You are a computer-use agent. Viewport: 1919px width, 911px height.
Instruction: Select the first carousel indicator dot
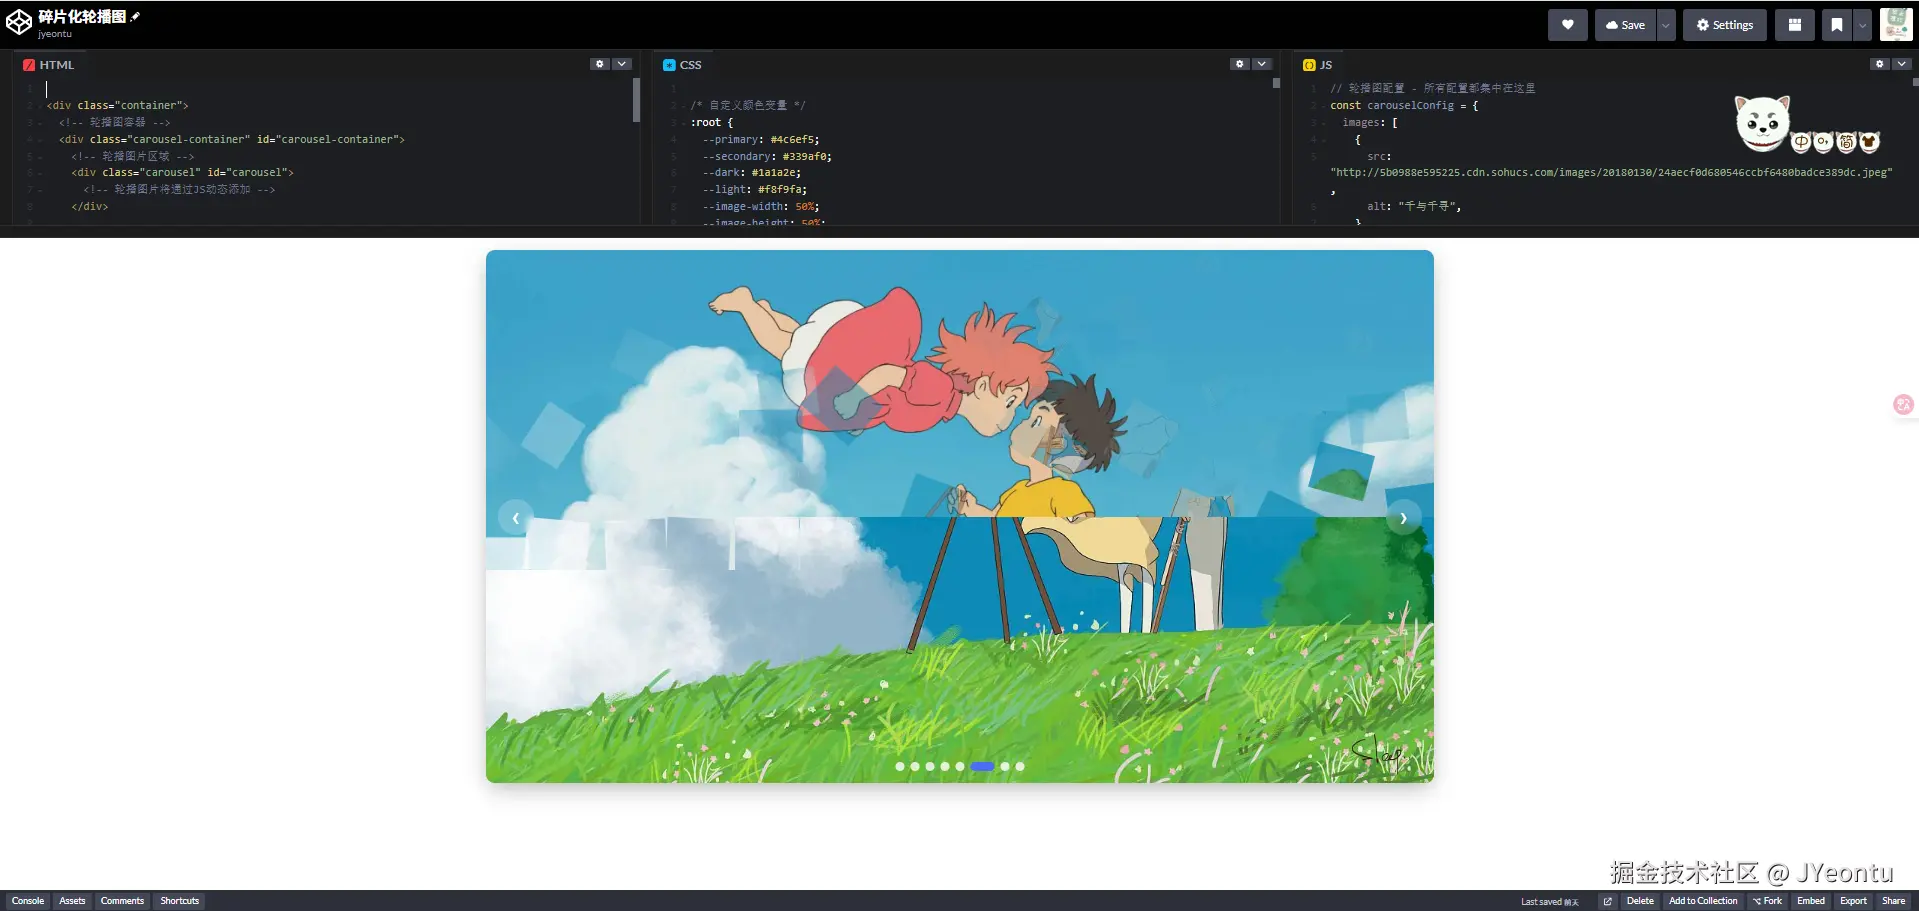coord(900,767)
